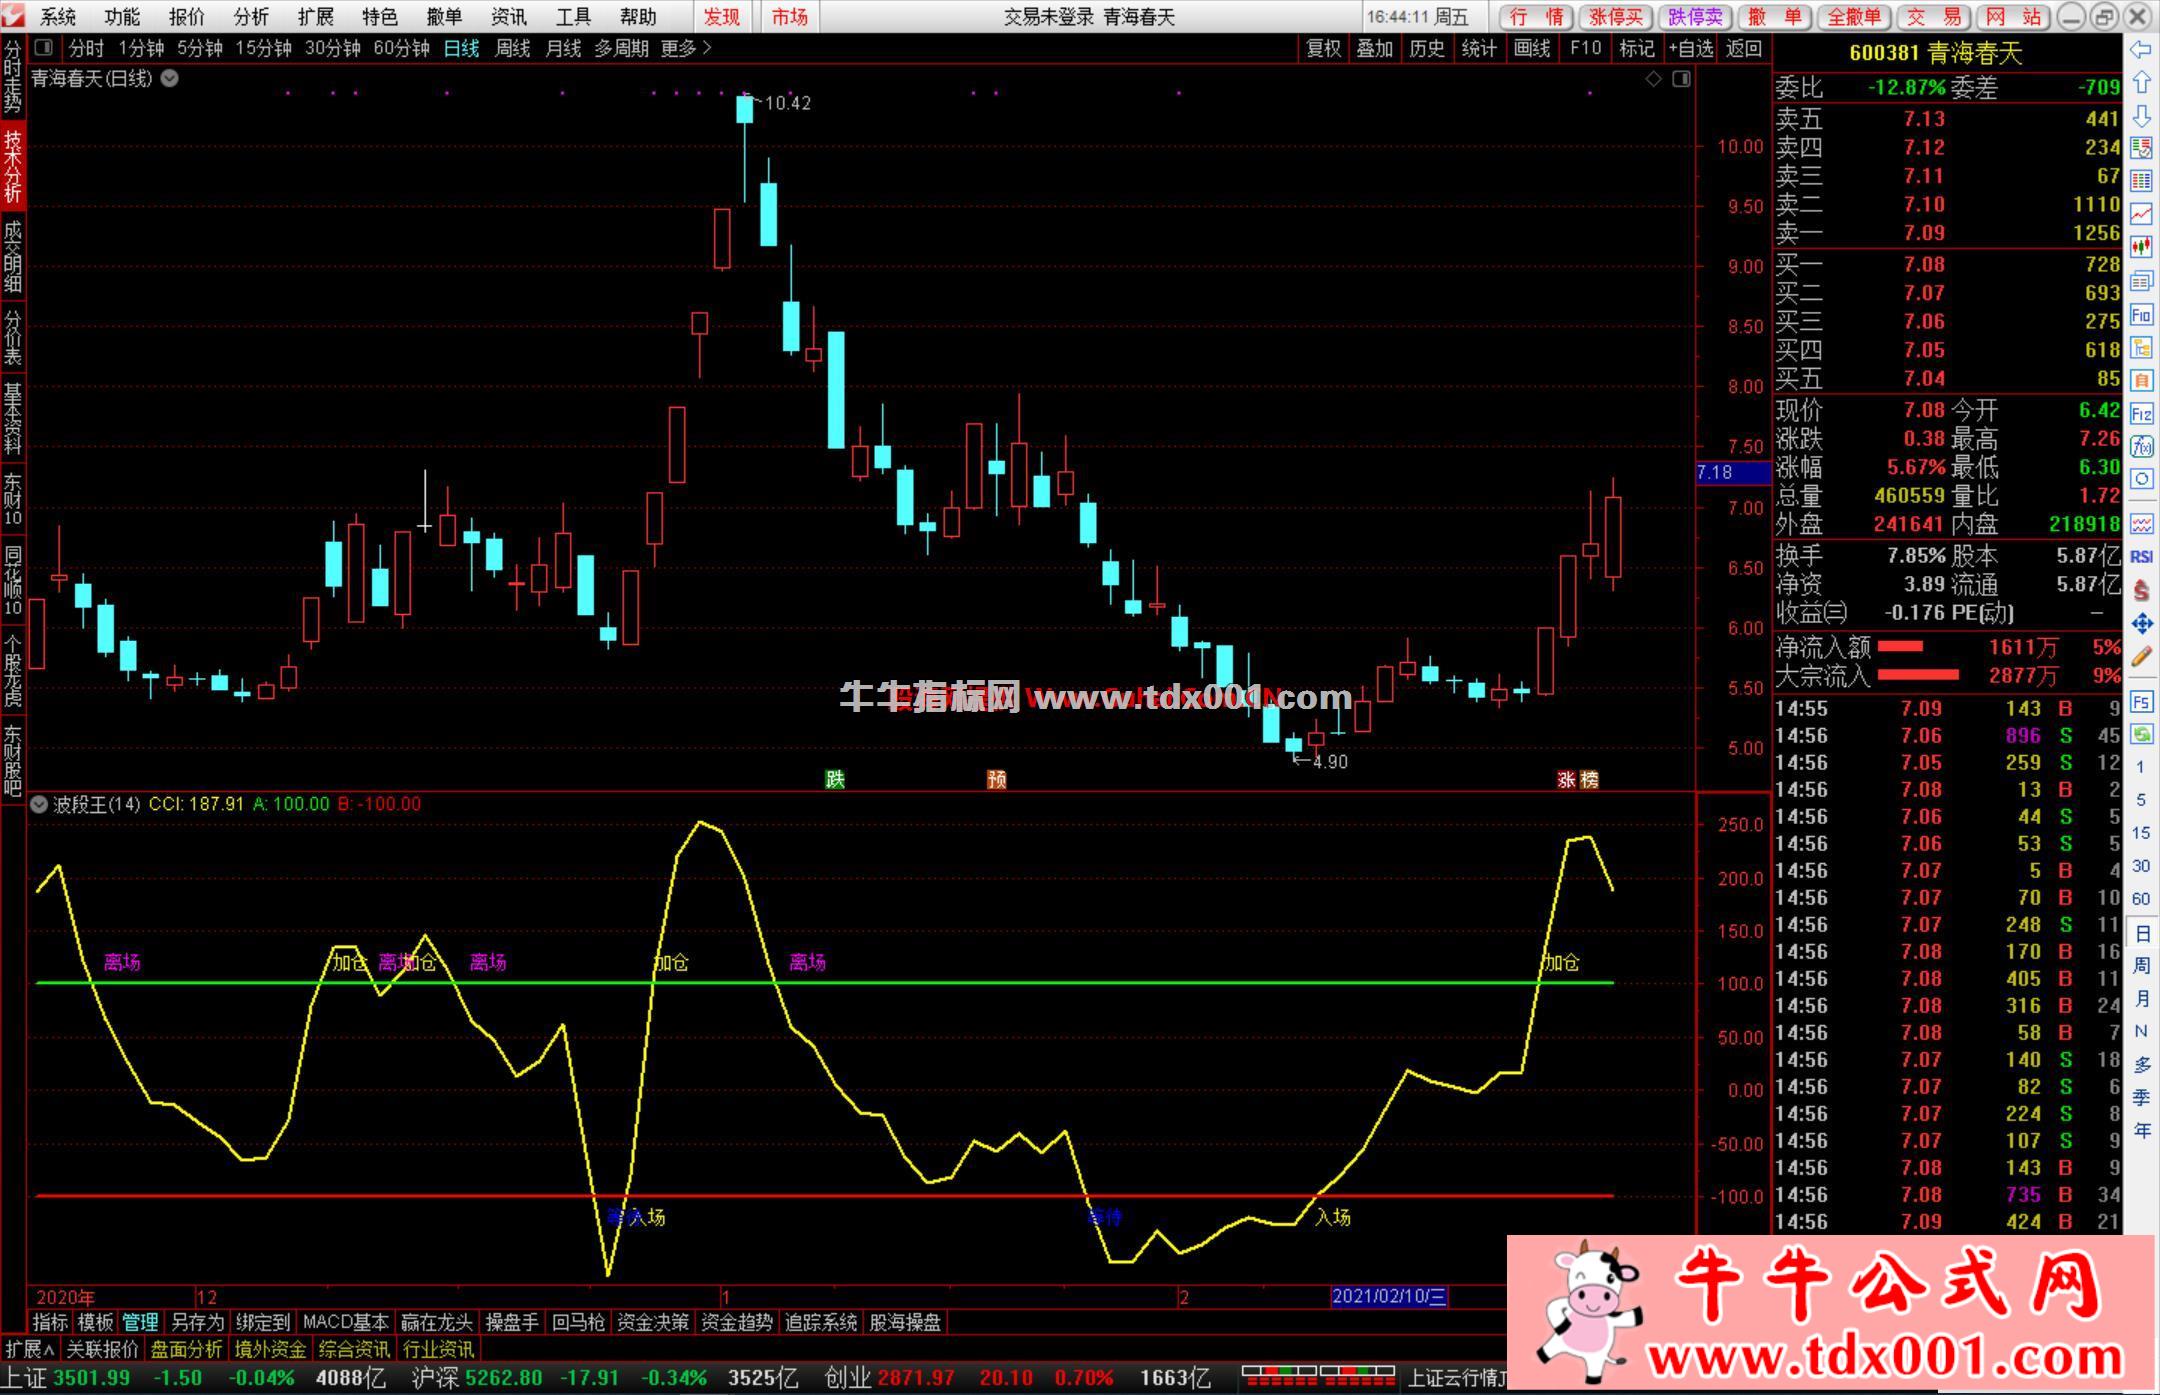Expand the 扩展 panel at bottom left

(x=30, y=1349)
